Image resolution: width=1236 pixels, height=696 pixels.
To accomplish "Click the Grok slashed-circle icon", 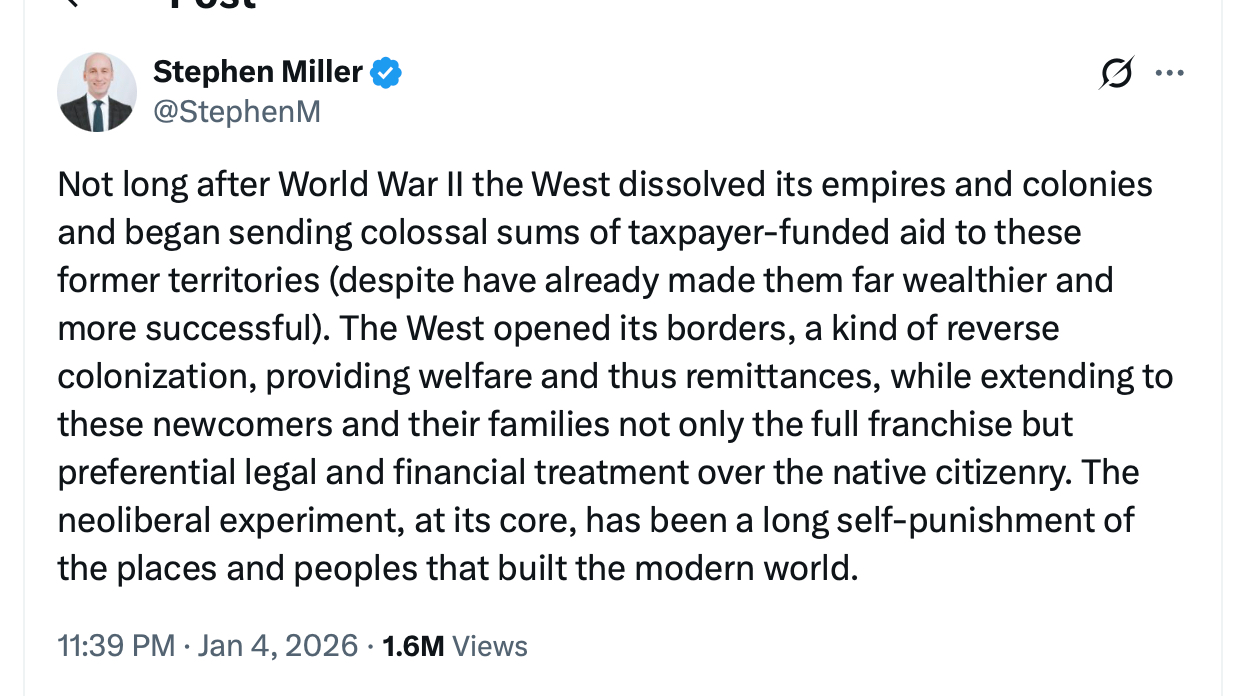I will pos(1116,73).
